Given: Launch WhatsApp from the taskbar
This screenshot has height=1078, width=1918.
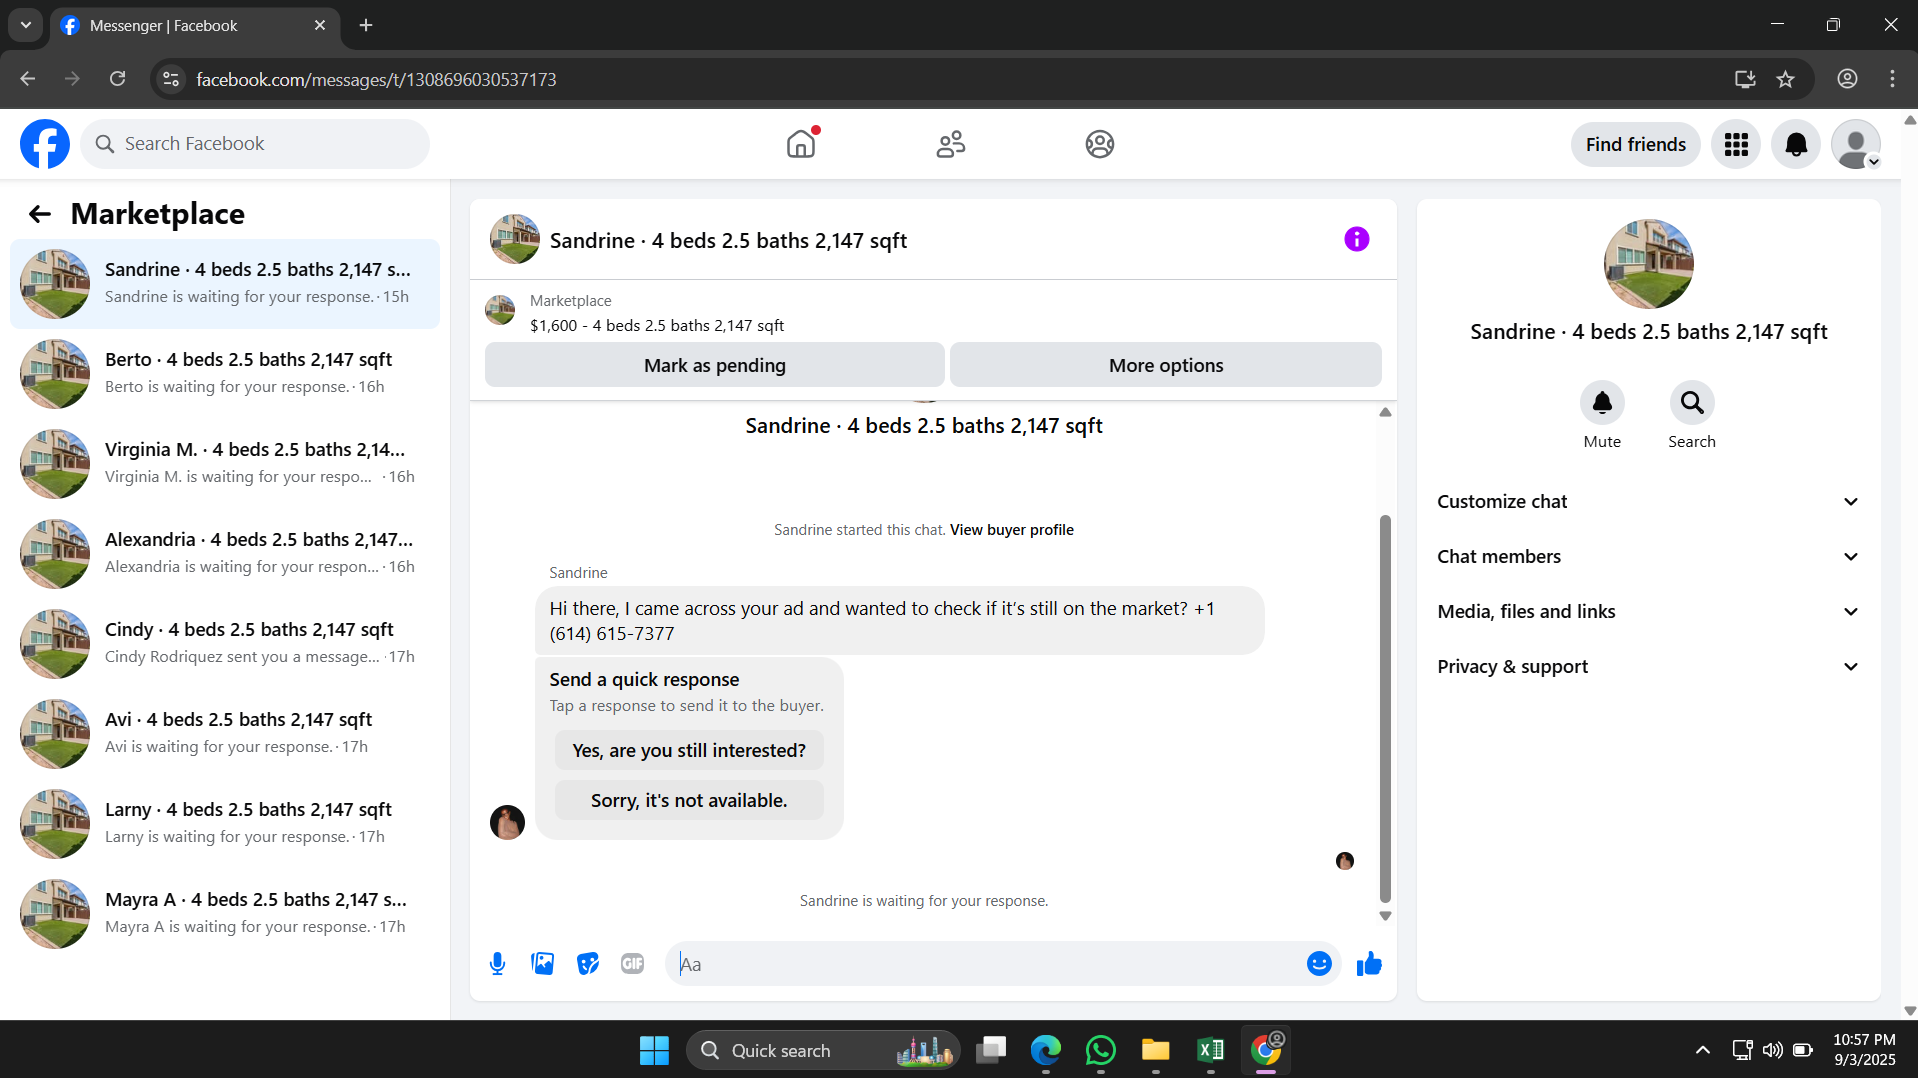Looking at the screenshot, I should [1100, 1050].
